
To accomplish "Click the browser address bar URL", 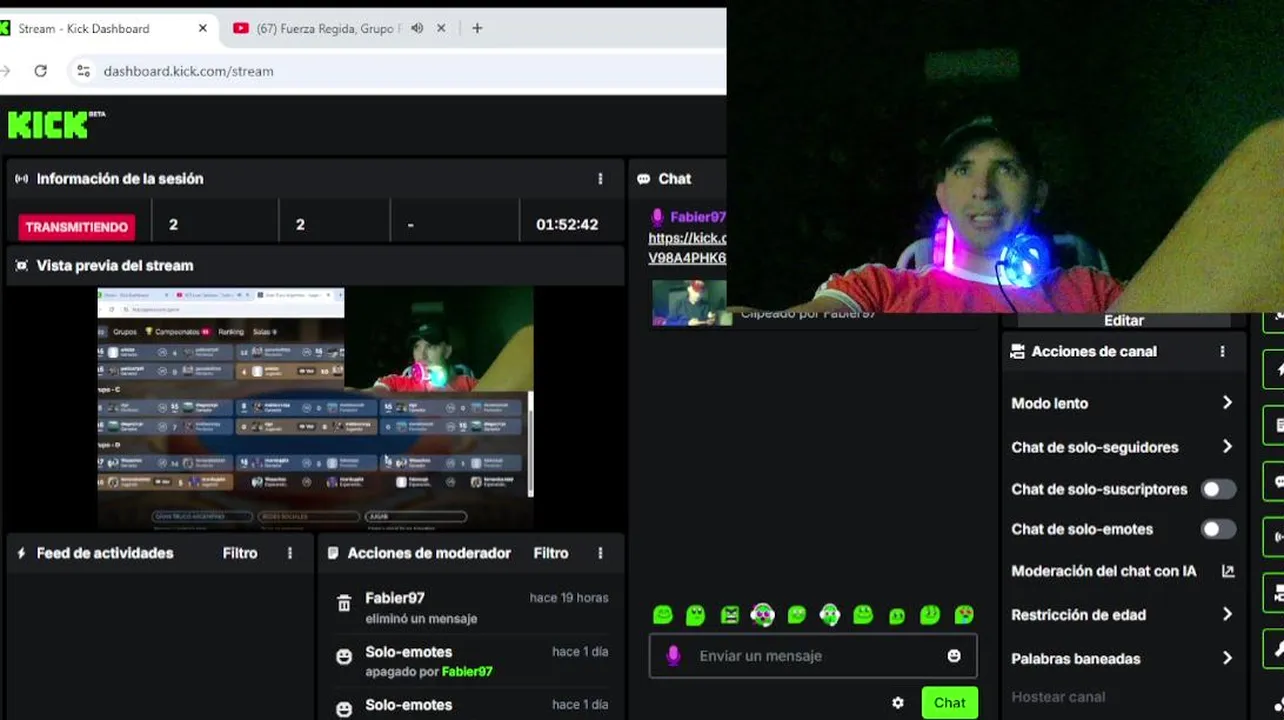I will 188,71.
